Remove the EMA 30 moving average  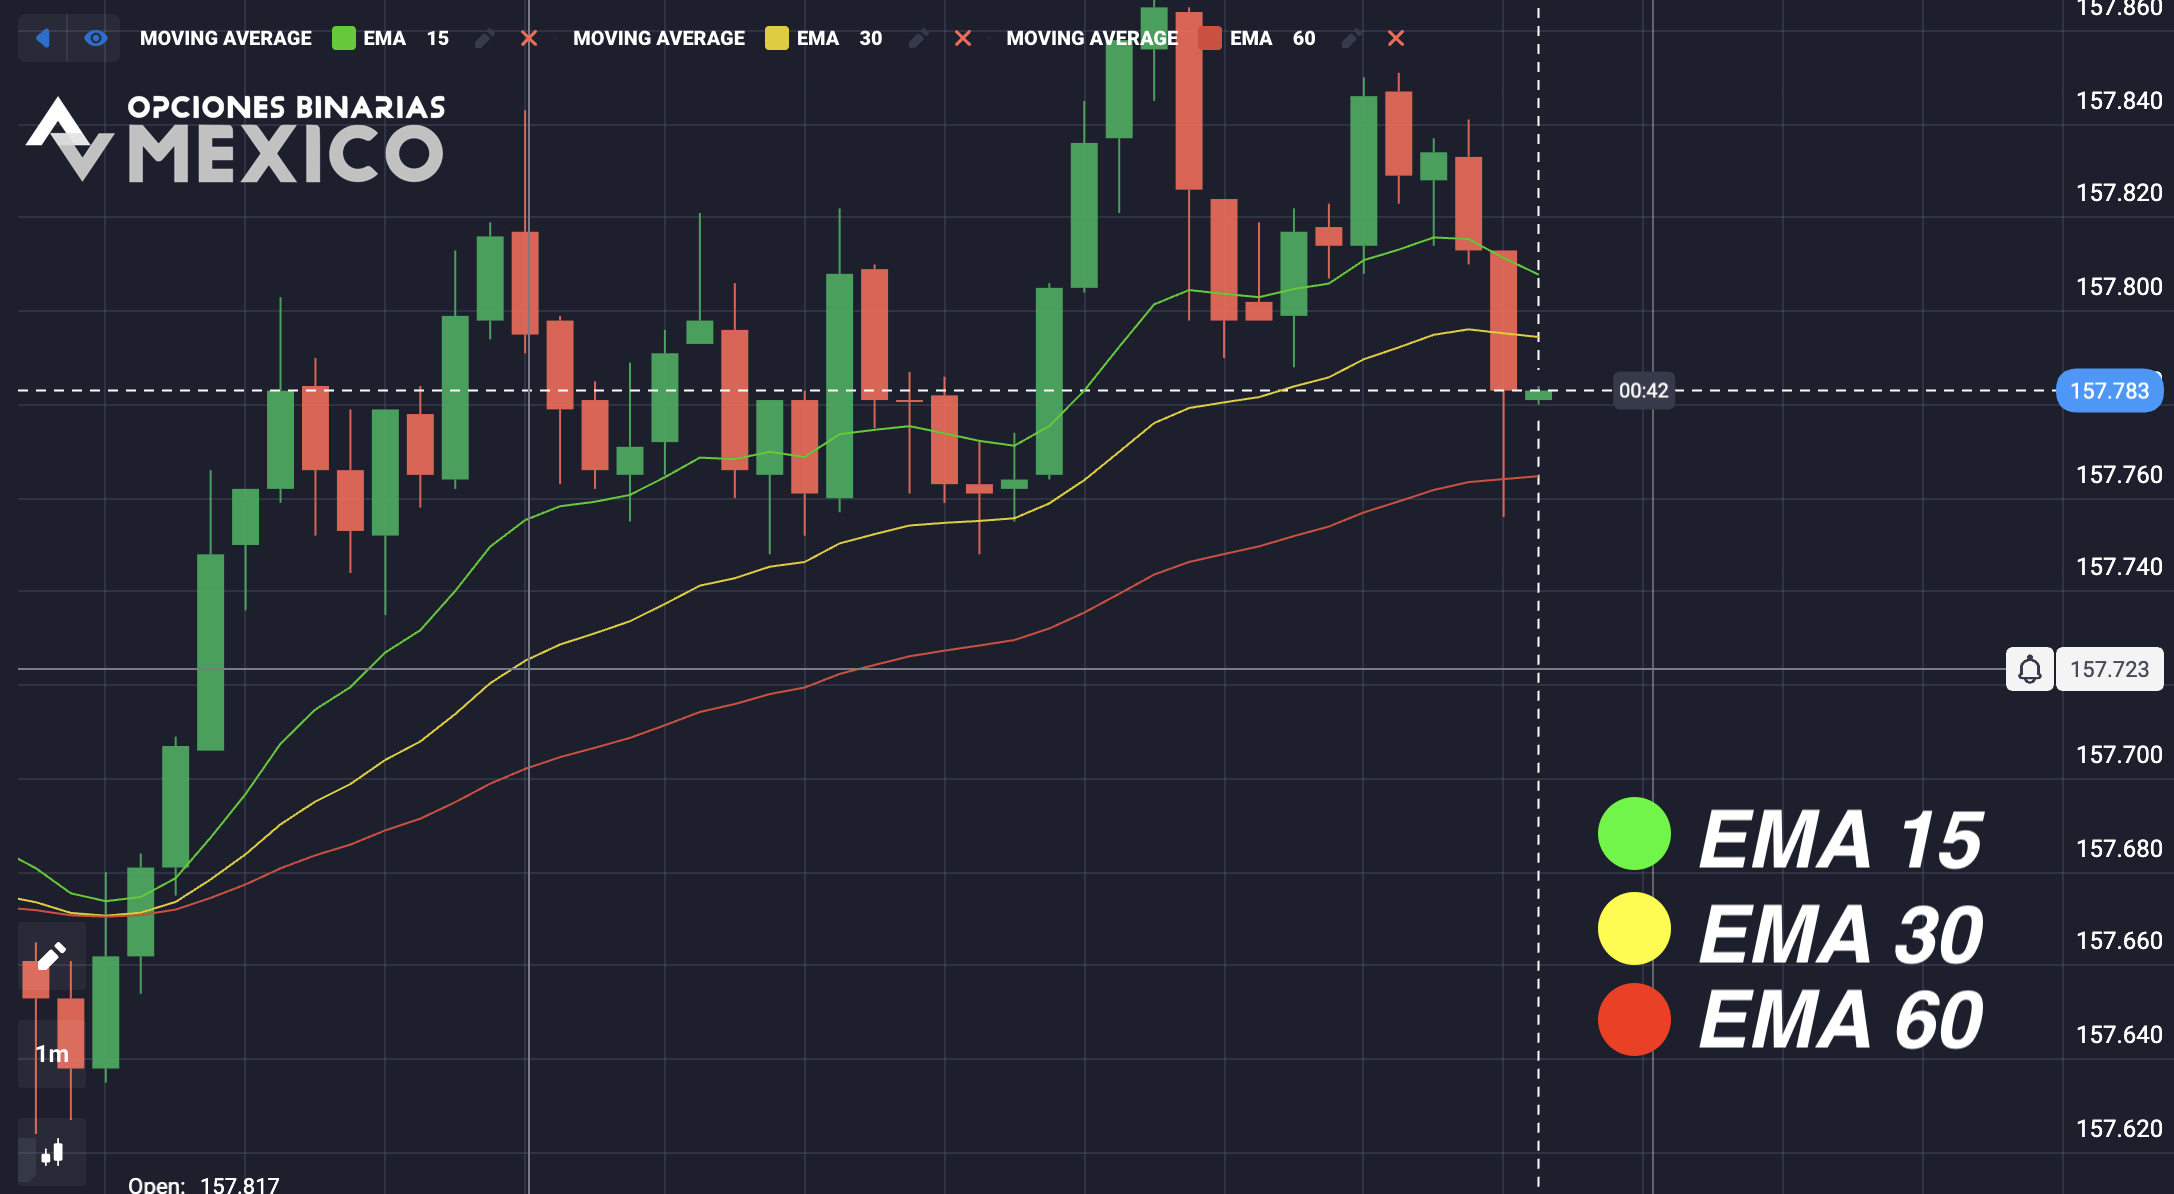pos(963,39)
